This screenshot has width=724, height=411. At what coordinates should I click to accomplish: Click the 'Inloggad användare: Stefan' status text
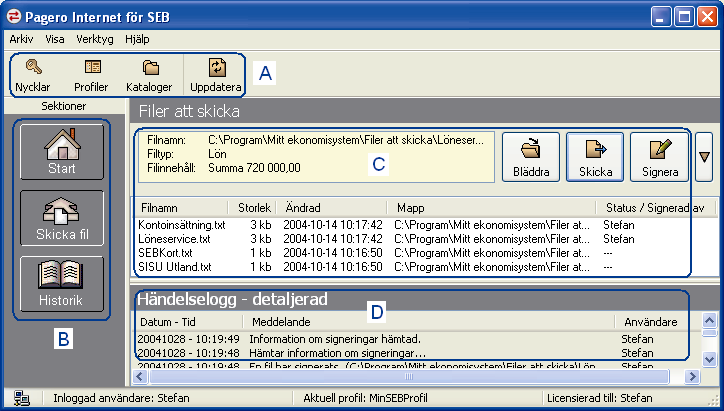point(121,398)
